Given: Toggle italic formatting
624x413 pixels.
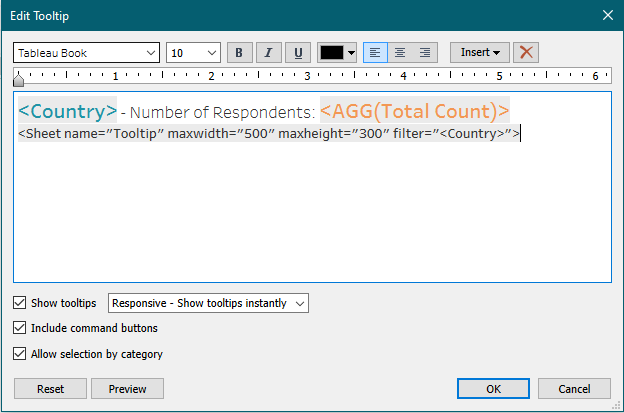Looking at the screenshot, I should pos(268,53).
